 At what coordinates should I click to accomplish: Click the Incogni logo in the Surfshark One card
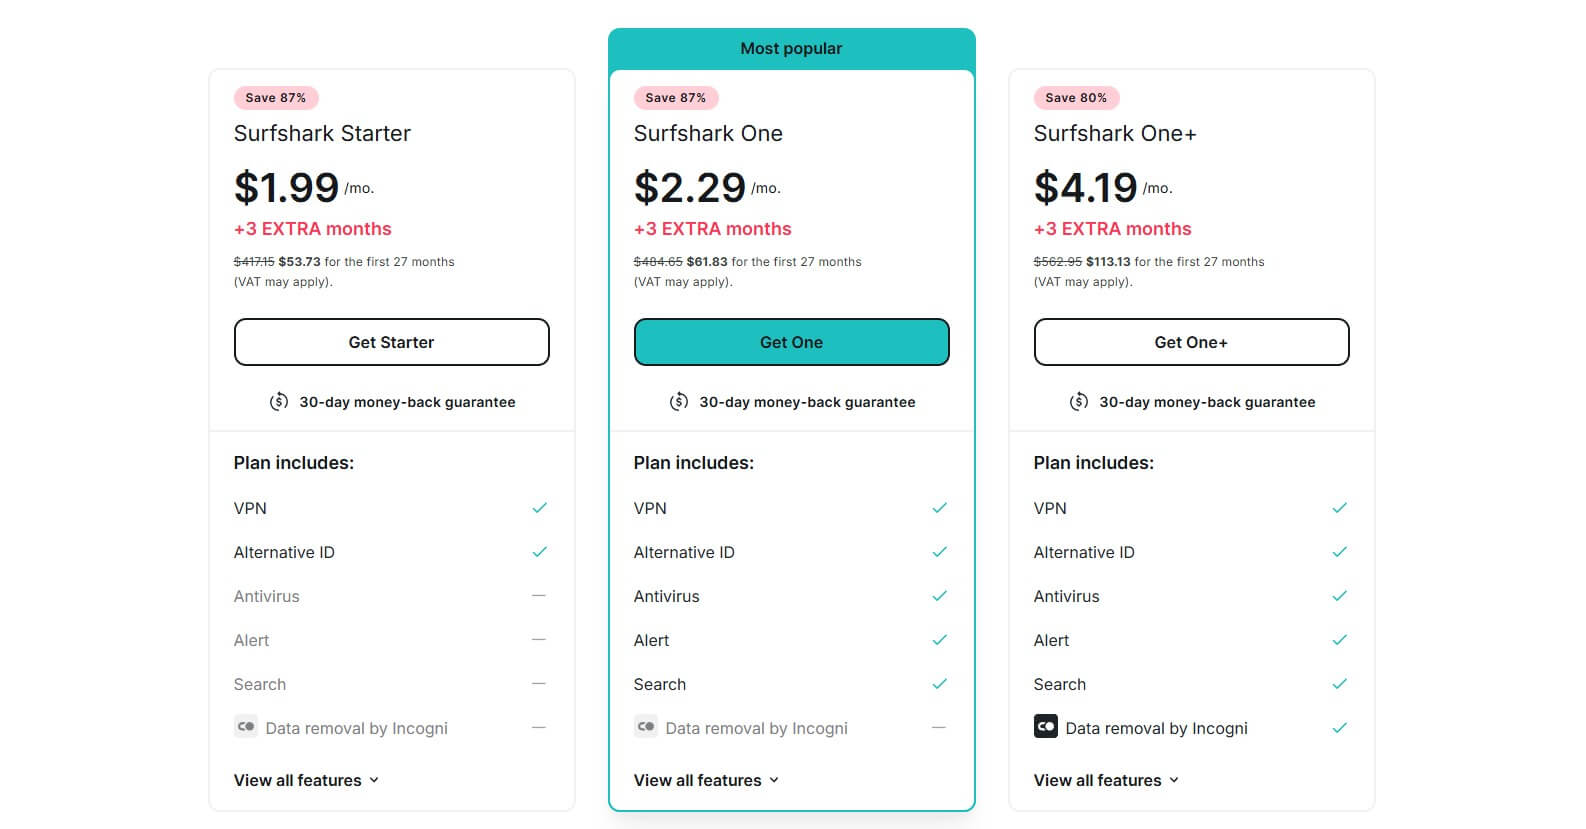point(646,727)
